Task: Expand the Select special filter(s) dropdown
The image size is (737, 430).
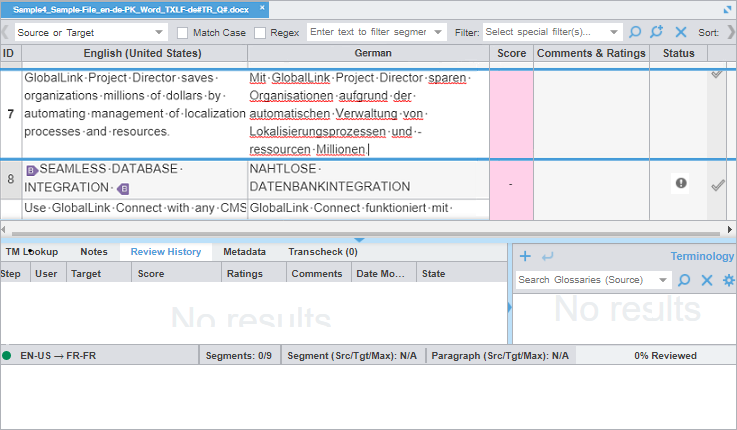Action: tap(551, 33)
